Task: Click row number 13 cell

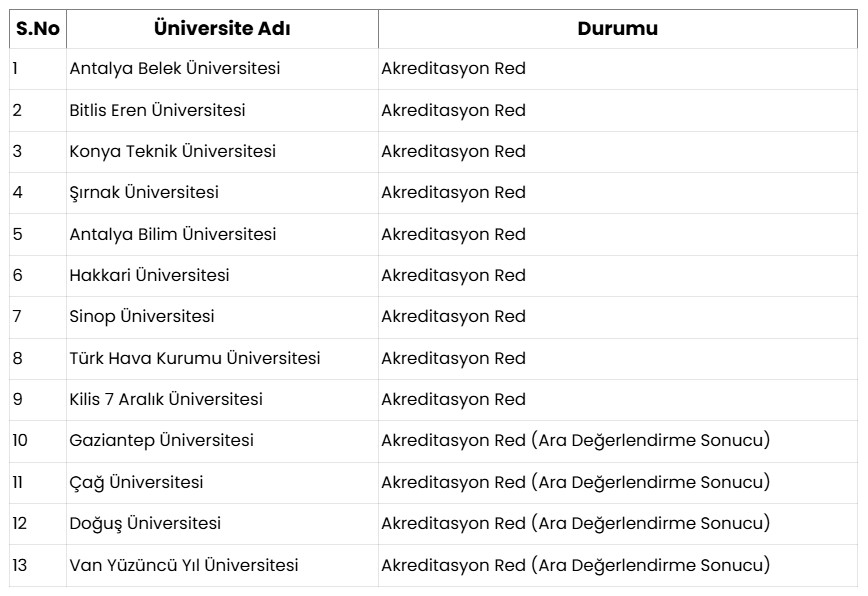Action: (x=20, y=565)
